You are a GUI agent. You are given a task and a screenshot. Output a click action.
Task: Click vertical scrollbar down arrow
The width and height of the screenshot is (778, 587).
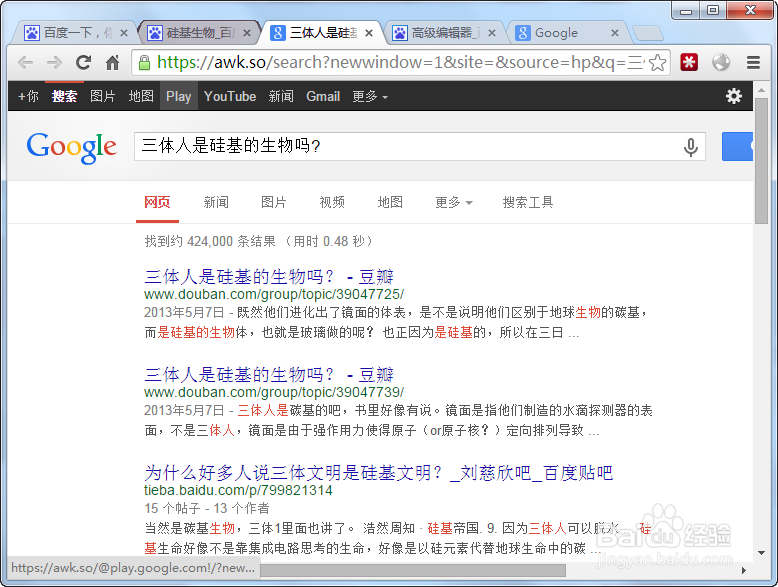761,553
